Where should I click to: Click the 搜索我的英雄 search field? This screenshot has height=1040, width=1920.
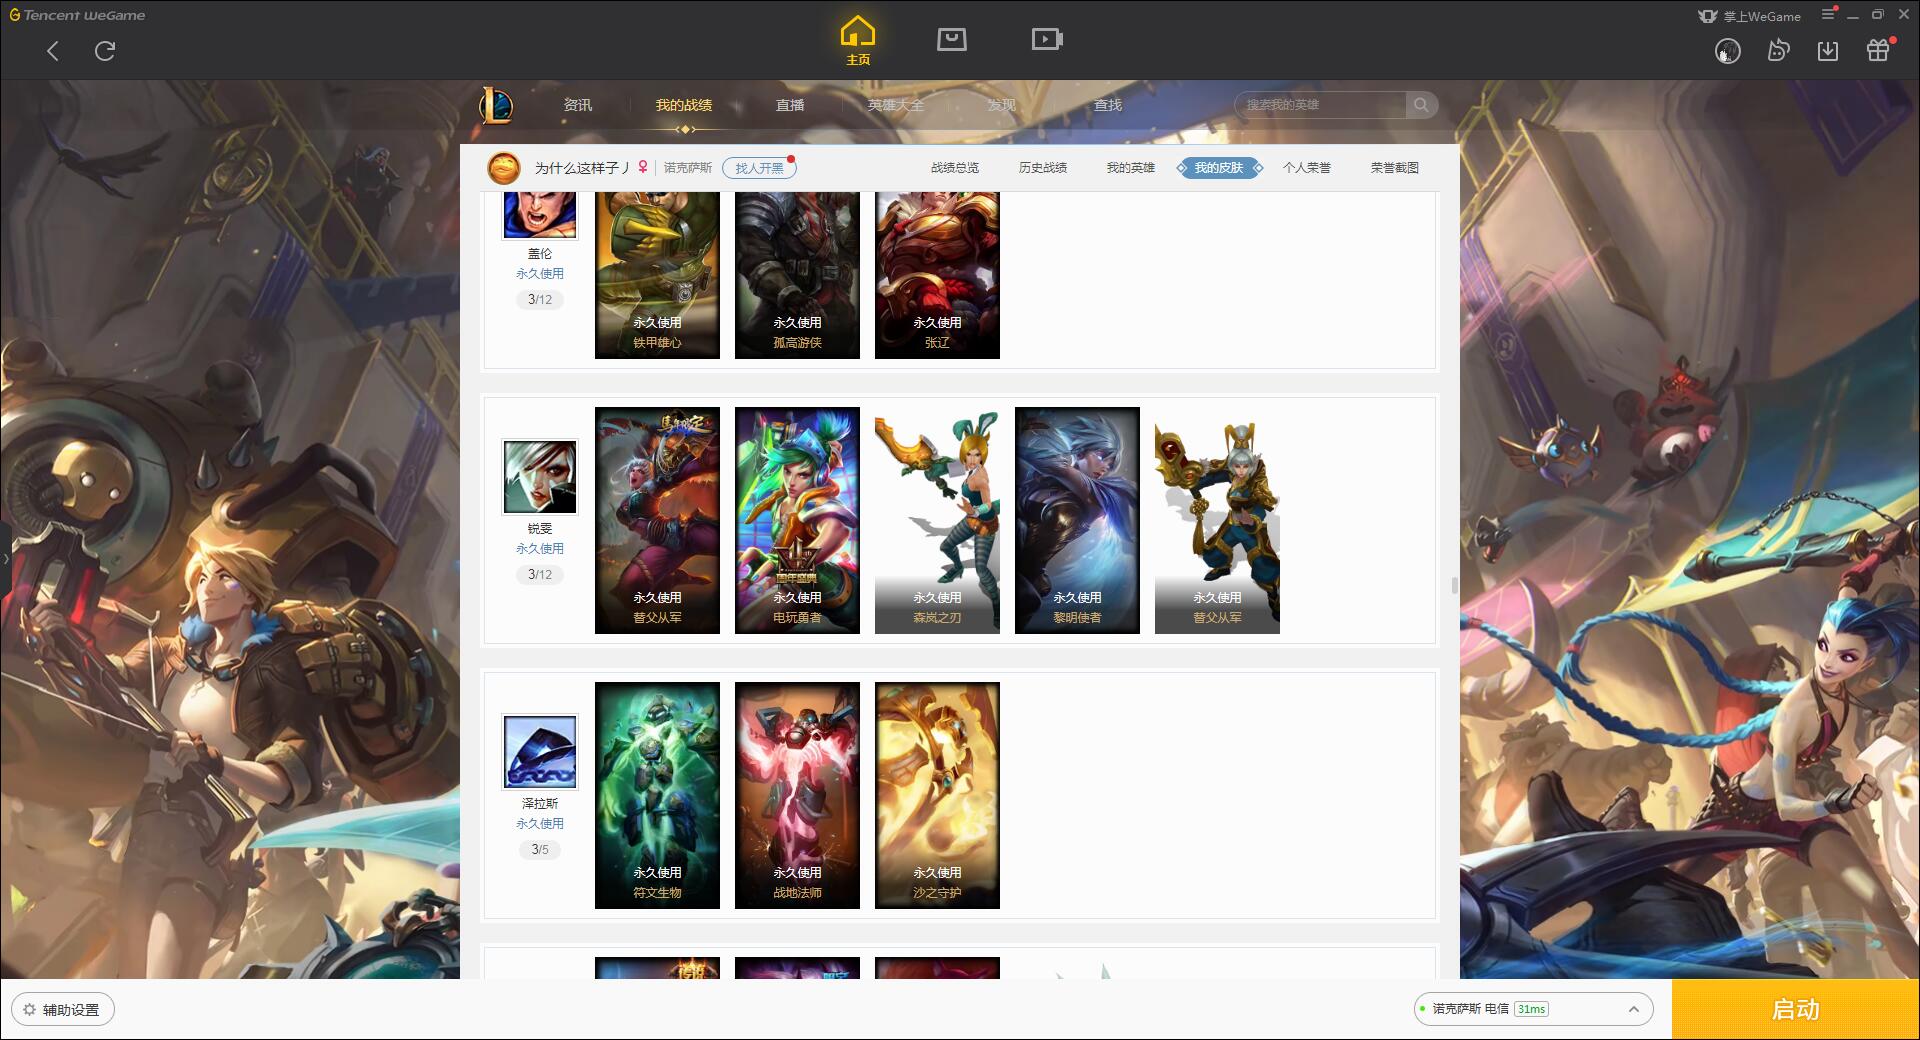[x=1320, y=105]
